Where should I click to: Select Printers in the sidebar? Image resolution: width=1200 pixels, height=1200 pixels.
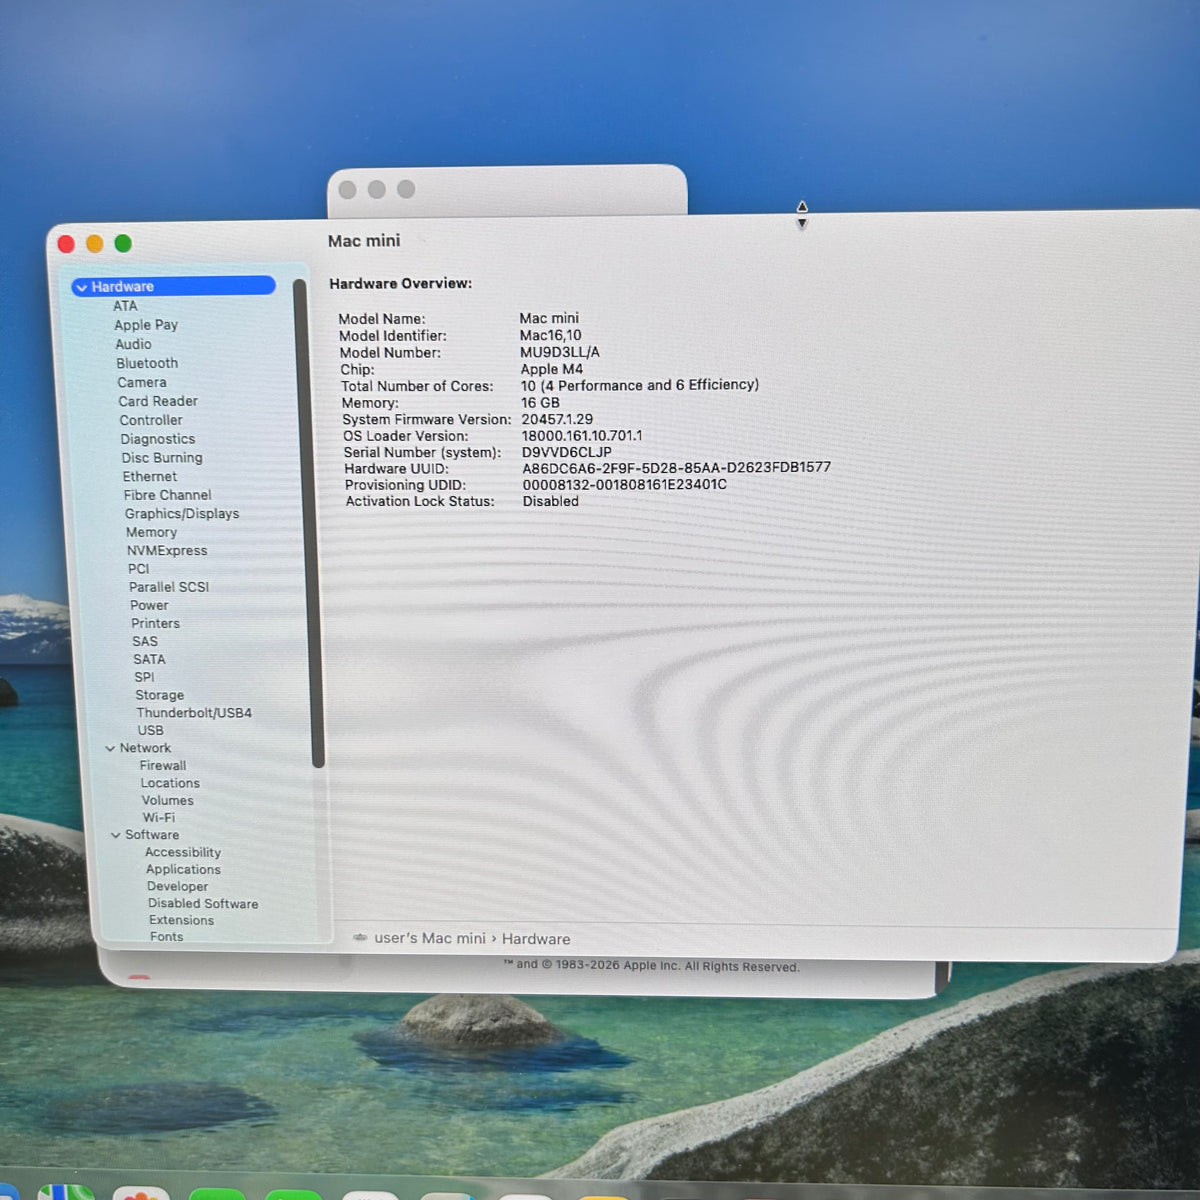coord(155,623)
